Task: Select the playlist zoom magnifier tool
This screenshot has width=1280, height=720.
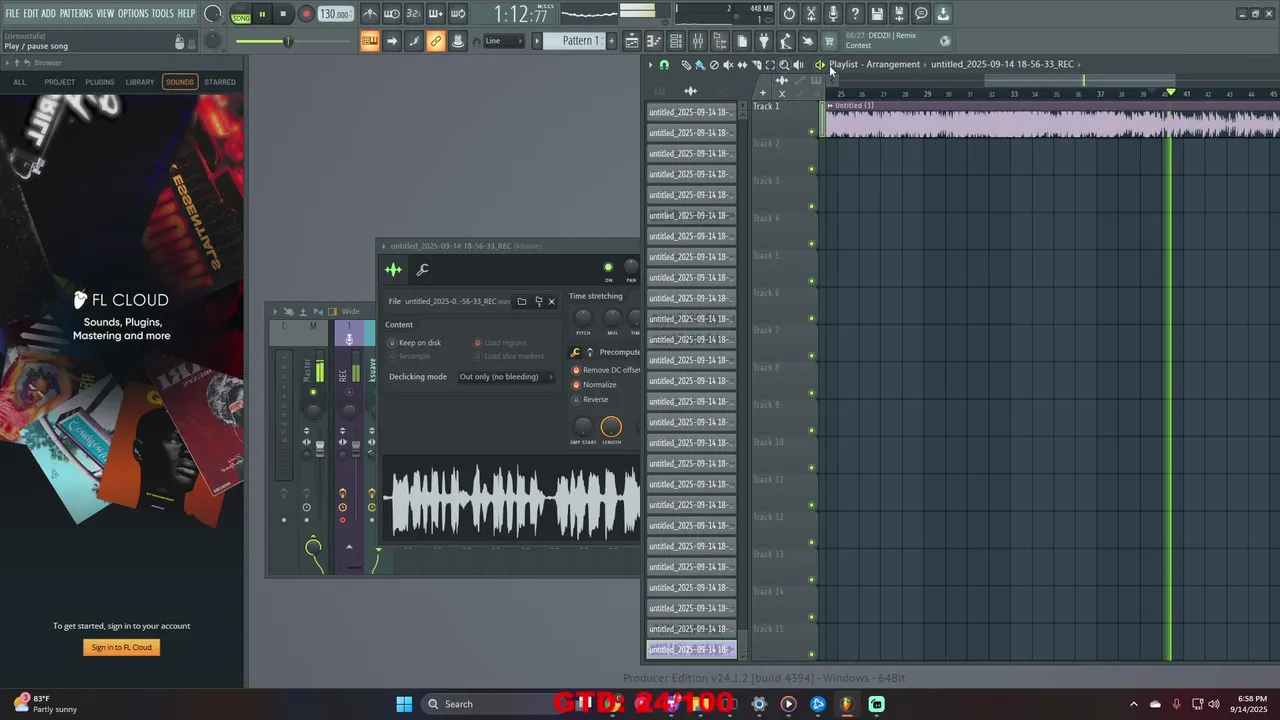Action: click(784, 65)
